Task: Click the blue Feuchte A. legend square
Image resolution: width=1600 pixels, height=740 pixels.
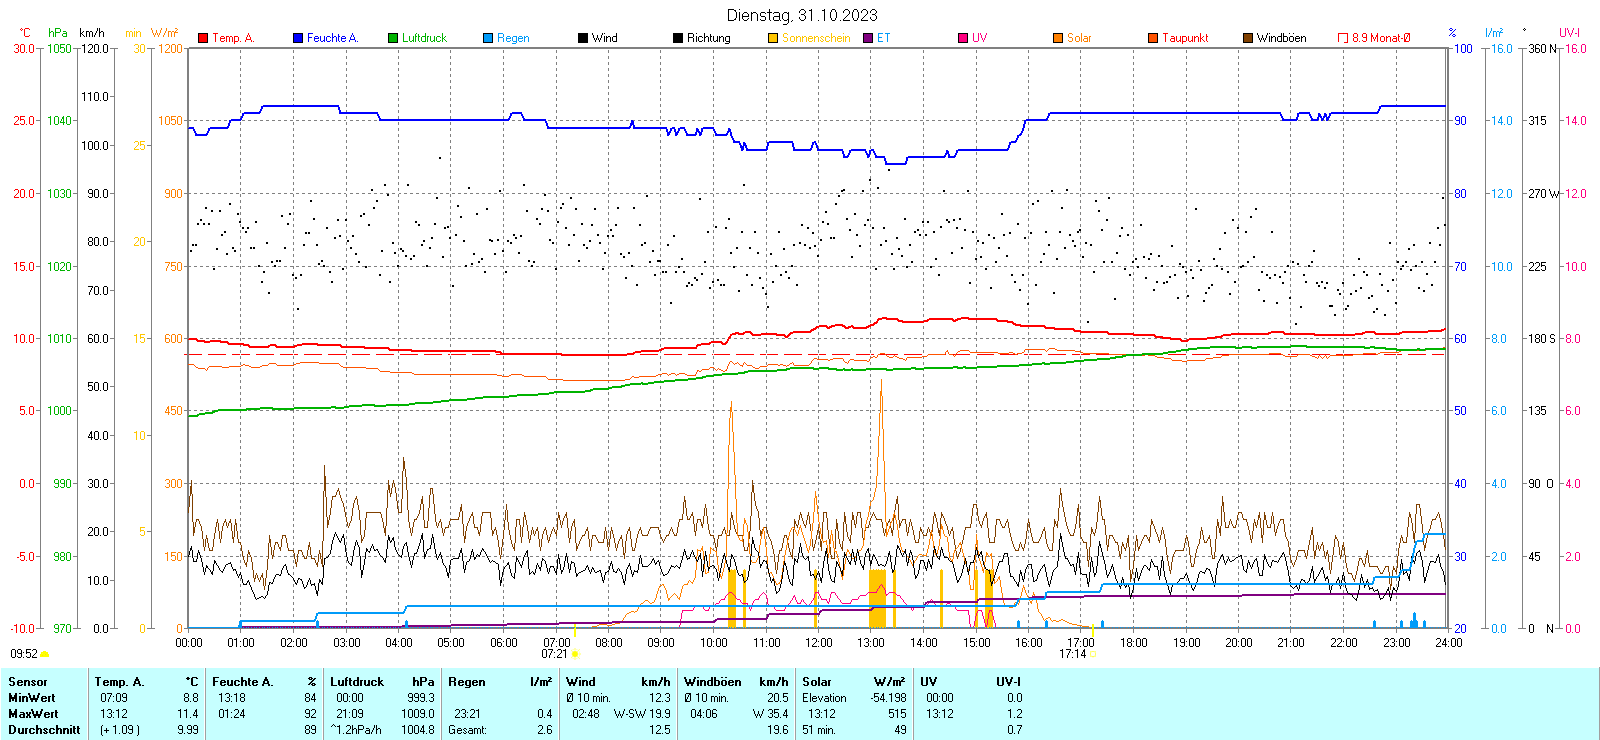Action: click(298, 38)
